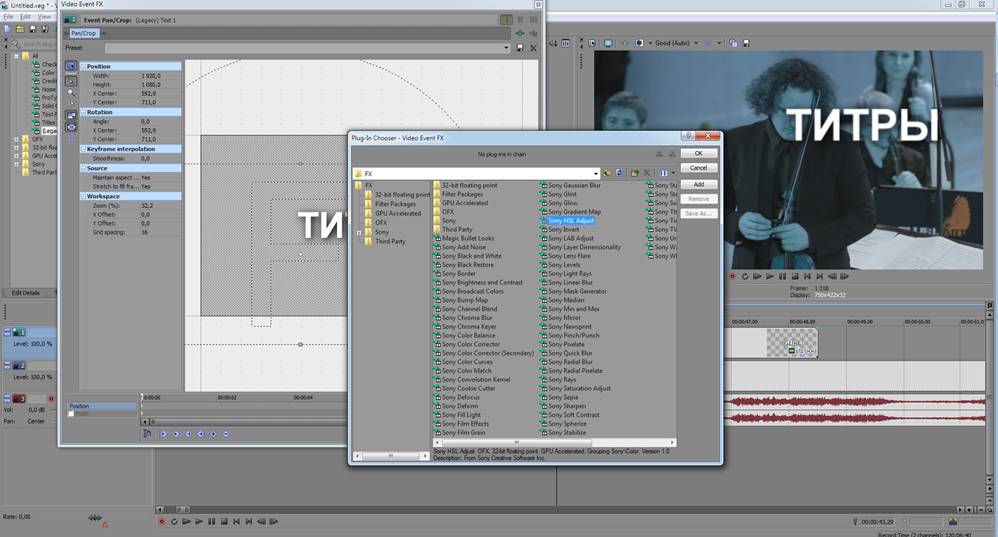Screen dimensions: 998x537
Task: Open the File menu
Action: pos(8,17)
